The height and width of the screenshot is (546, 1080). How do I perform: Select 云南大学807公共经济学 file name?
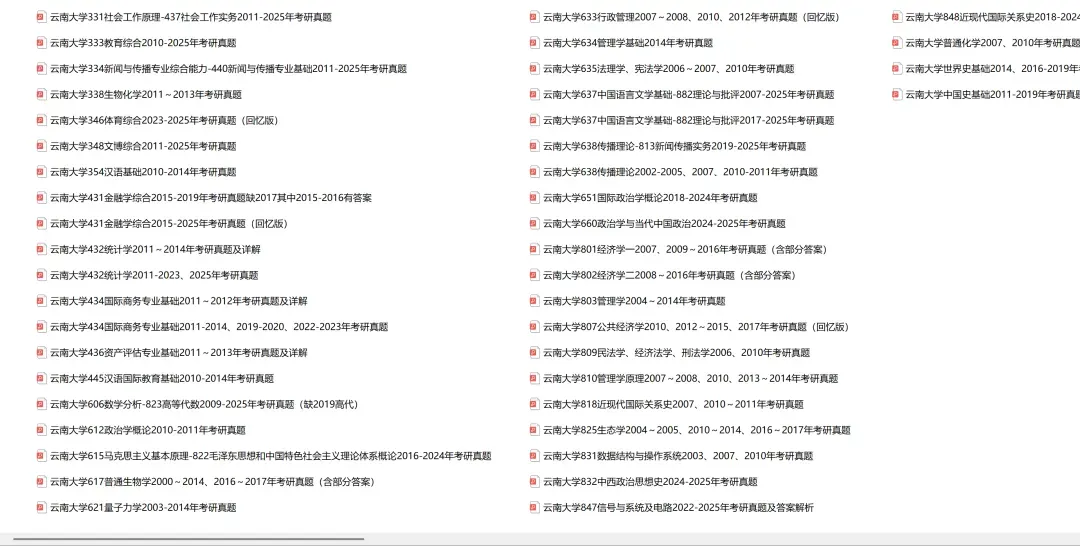[696, 327]
